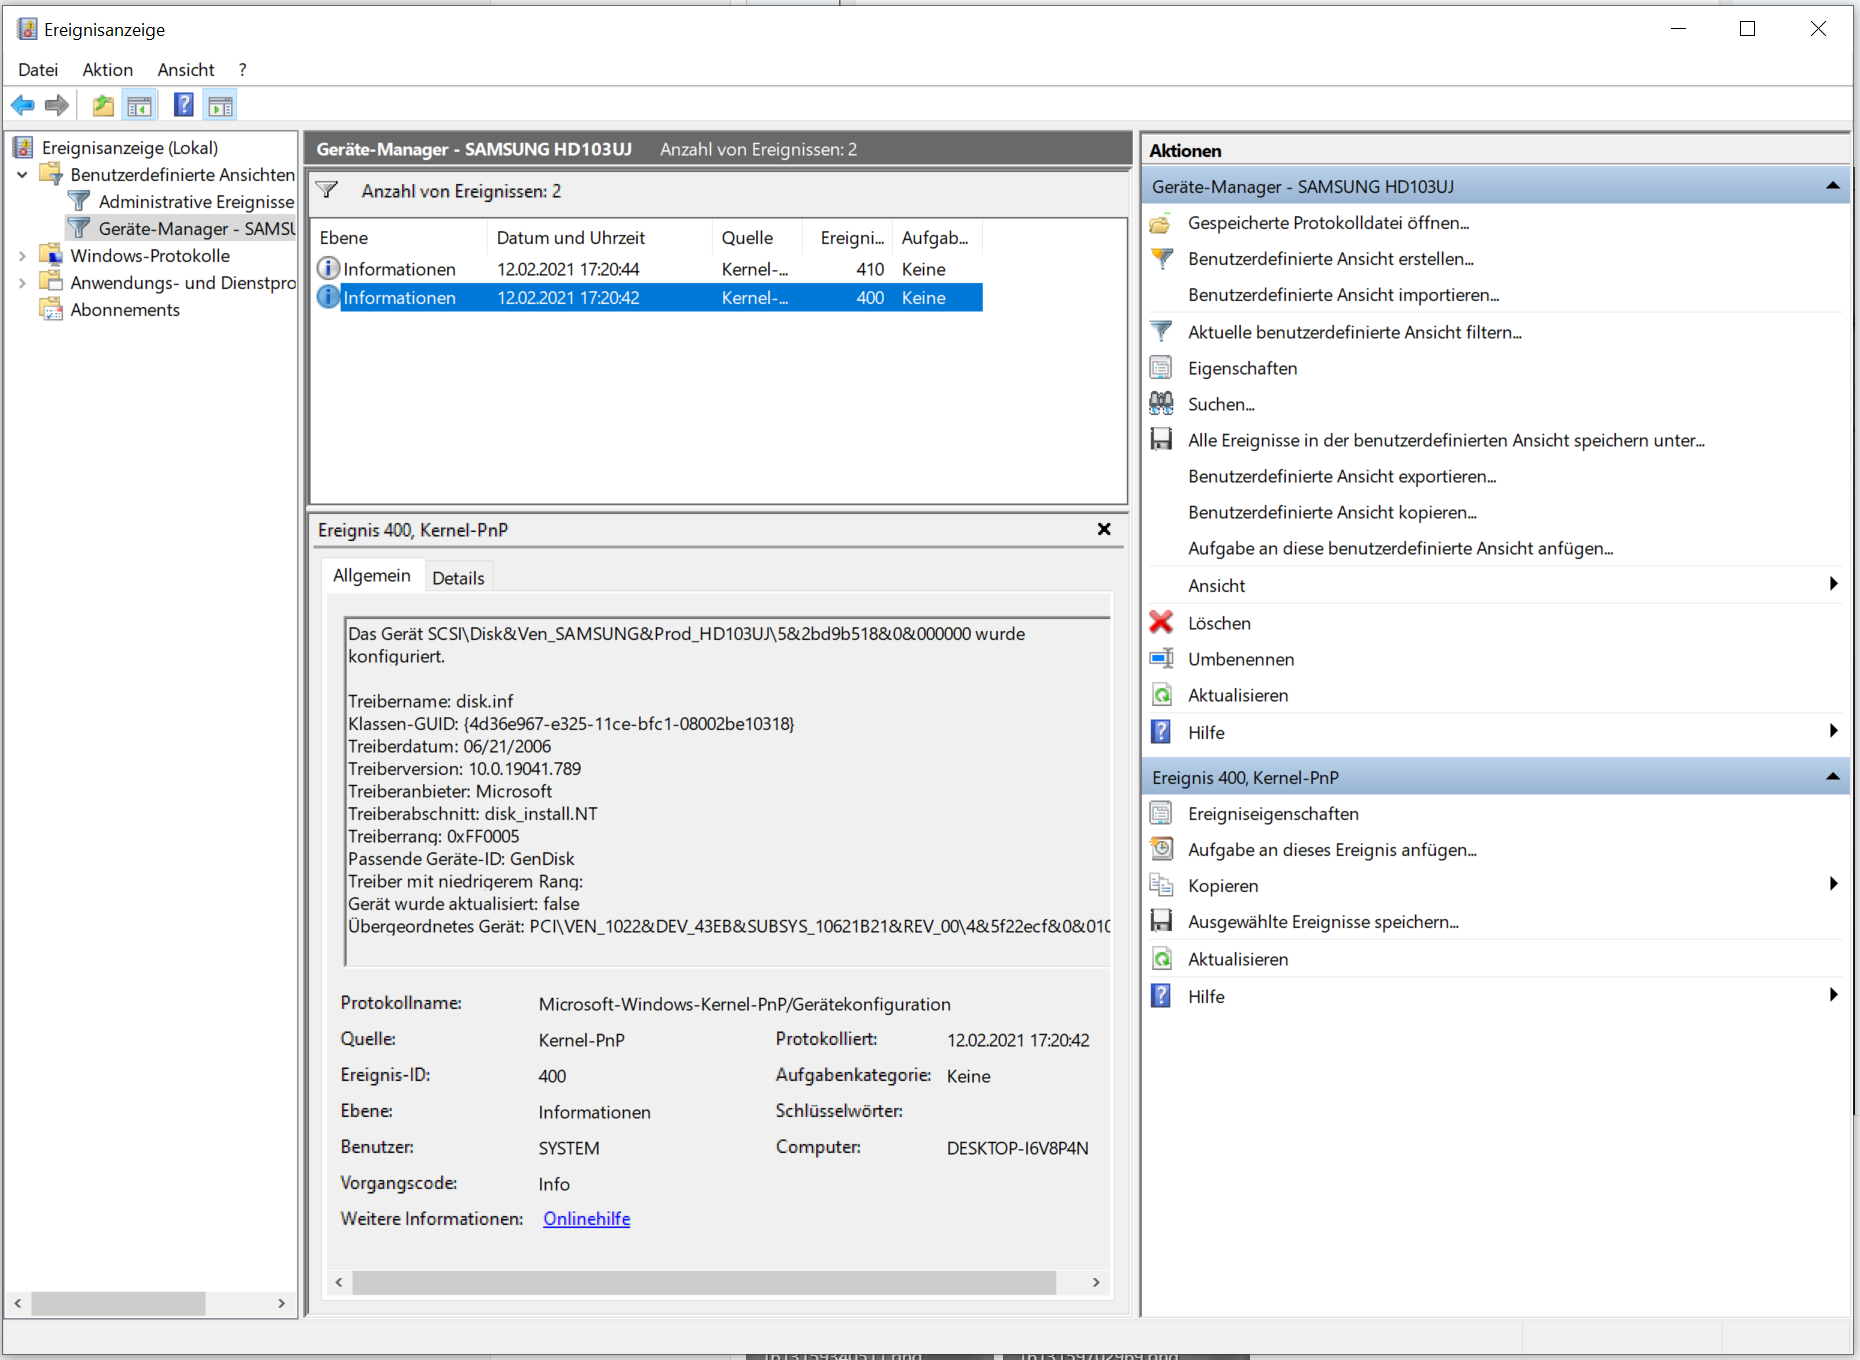
Task: Expand the Windows-Protokolle tree node
Action: 22,256
